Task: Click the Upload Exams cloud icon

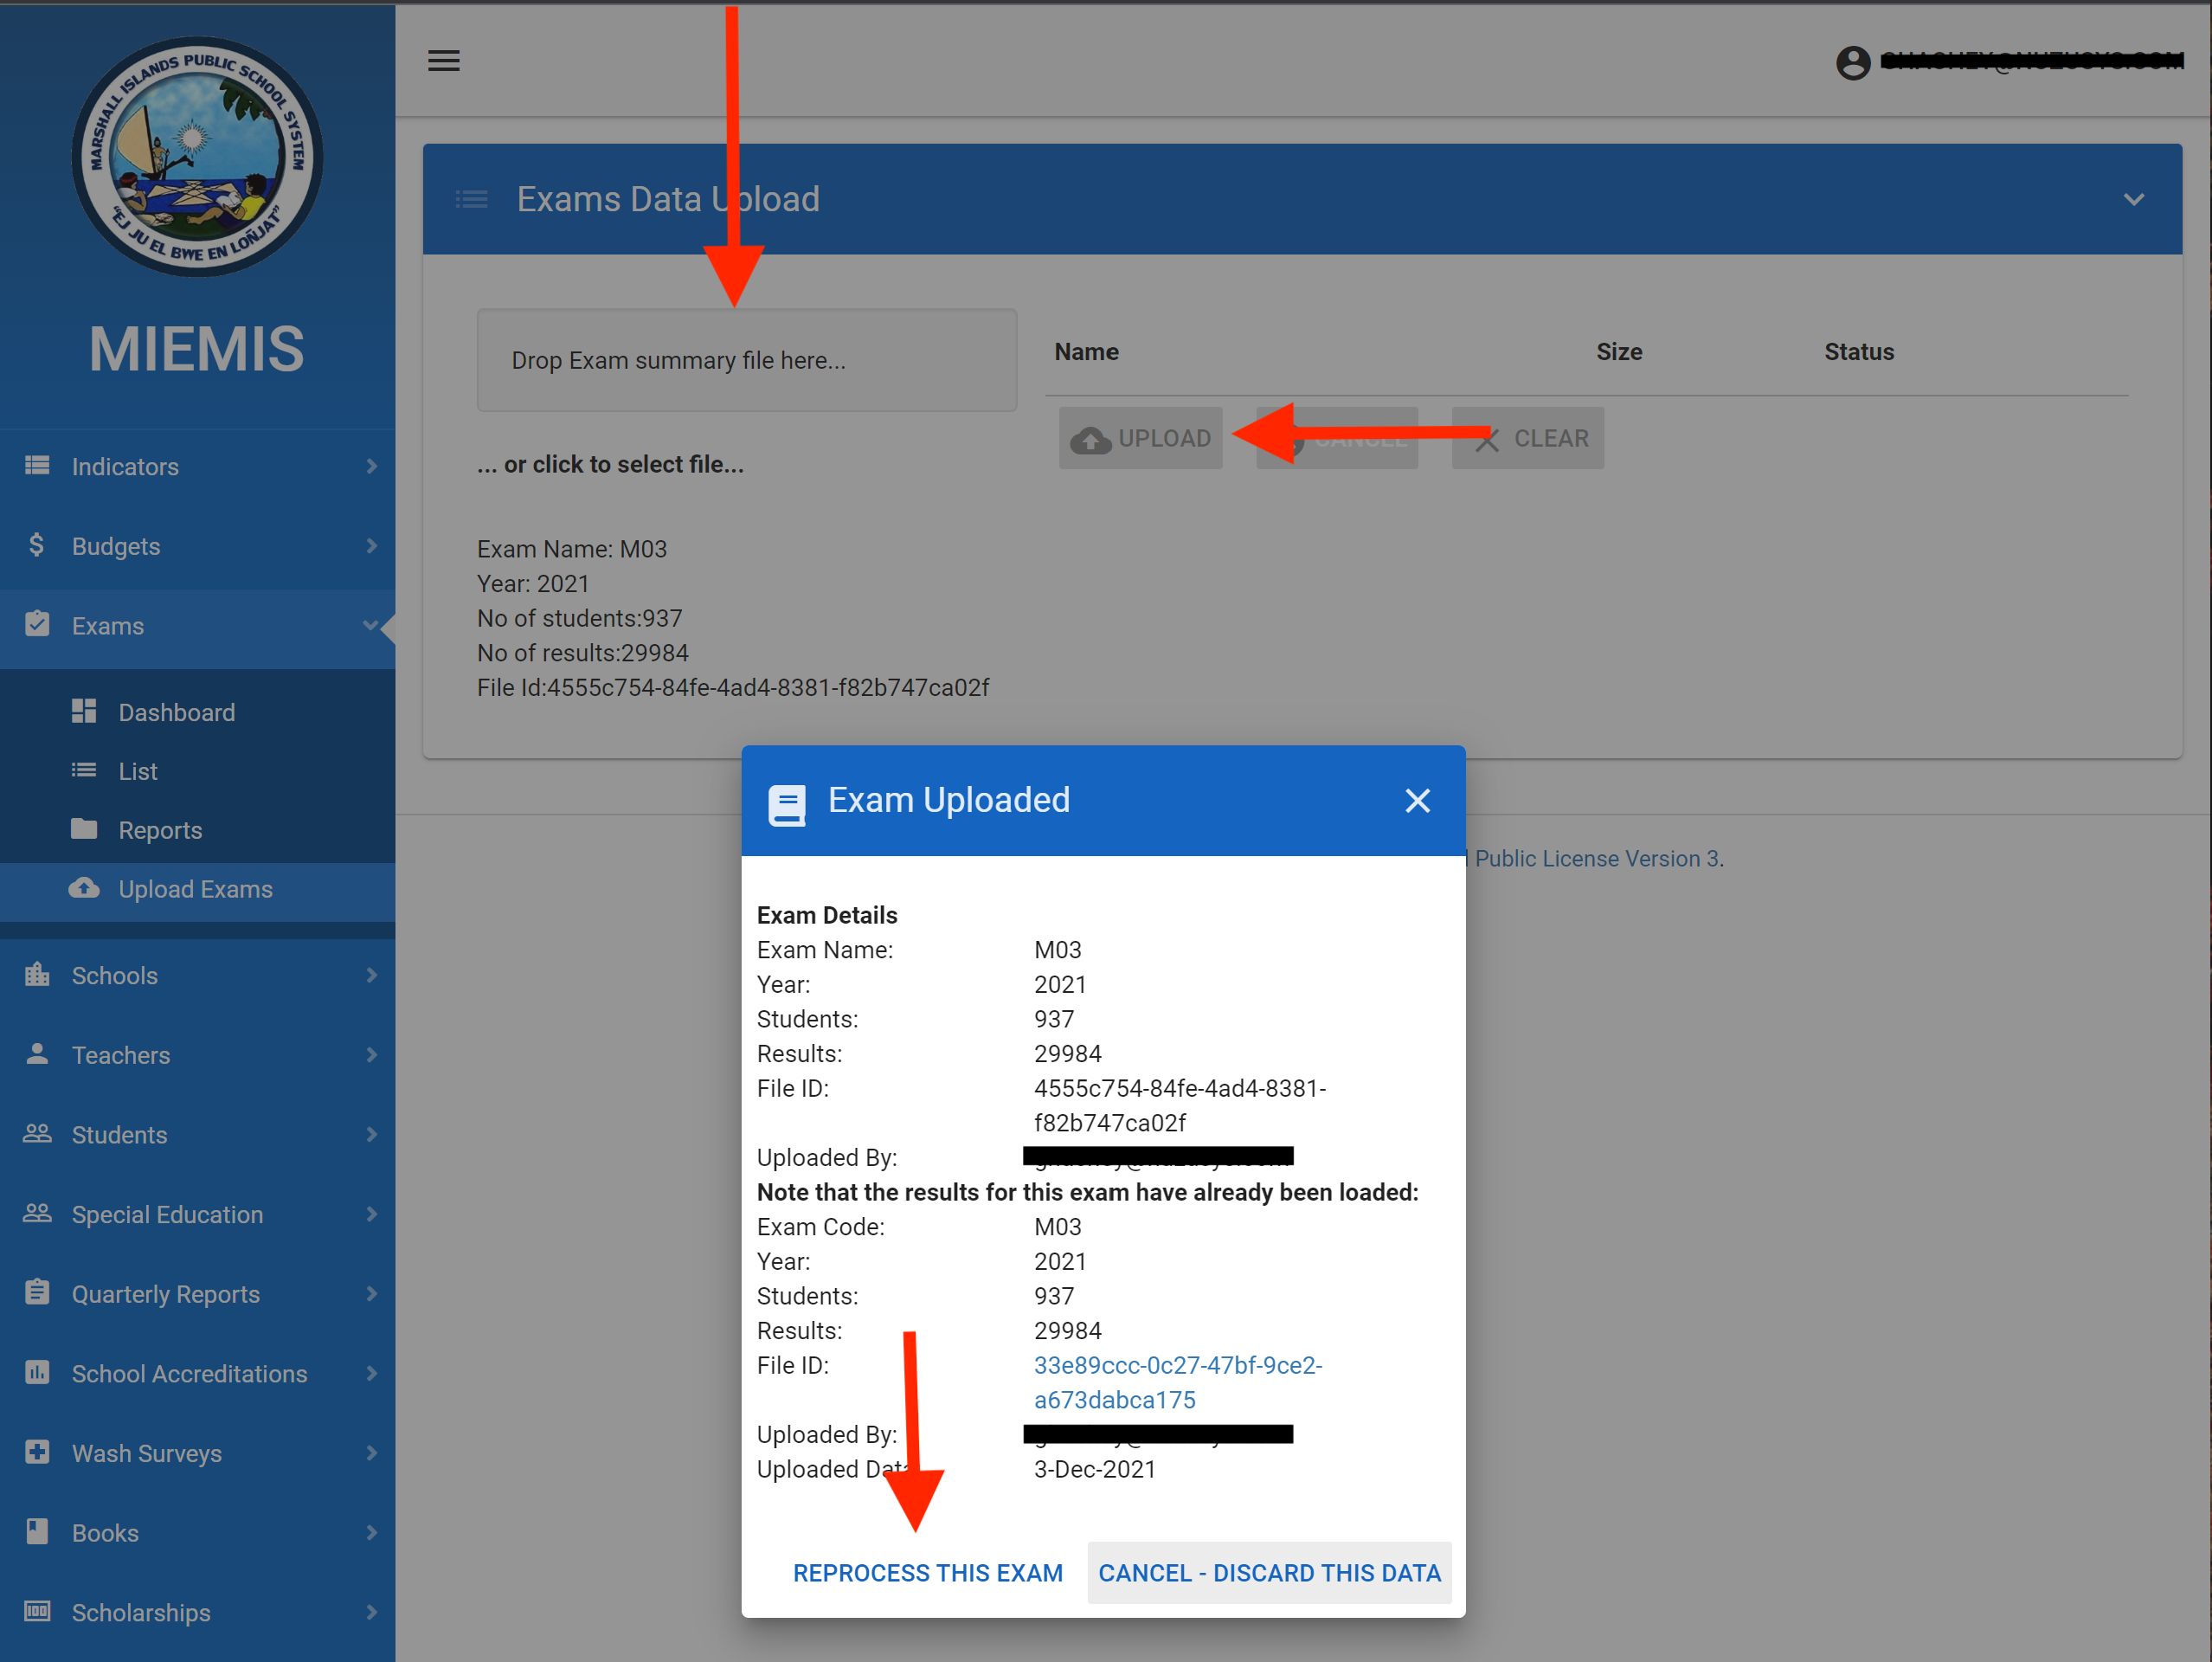Action: (x=84, y=888)
